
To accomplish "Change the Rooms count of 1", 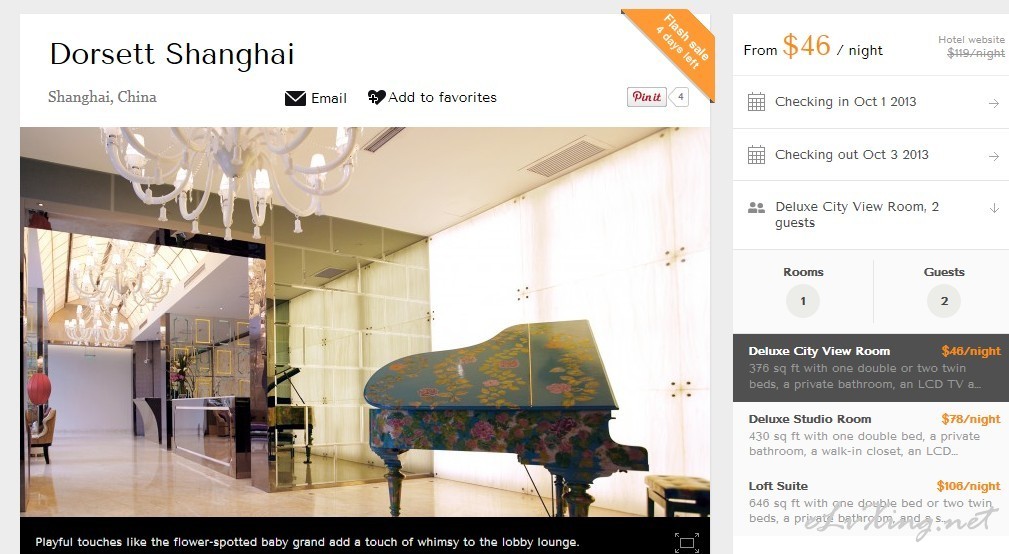I will 802,300.
